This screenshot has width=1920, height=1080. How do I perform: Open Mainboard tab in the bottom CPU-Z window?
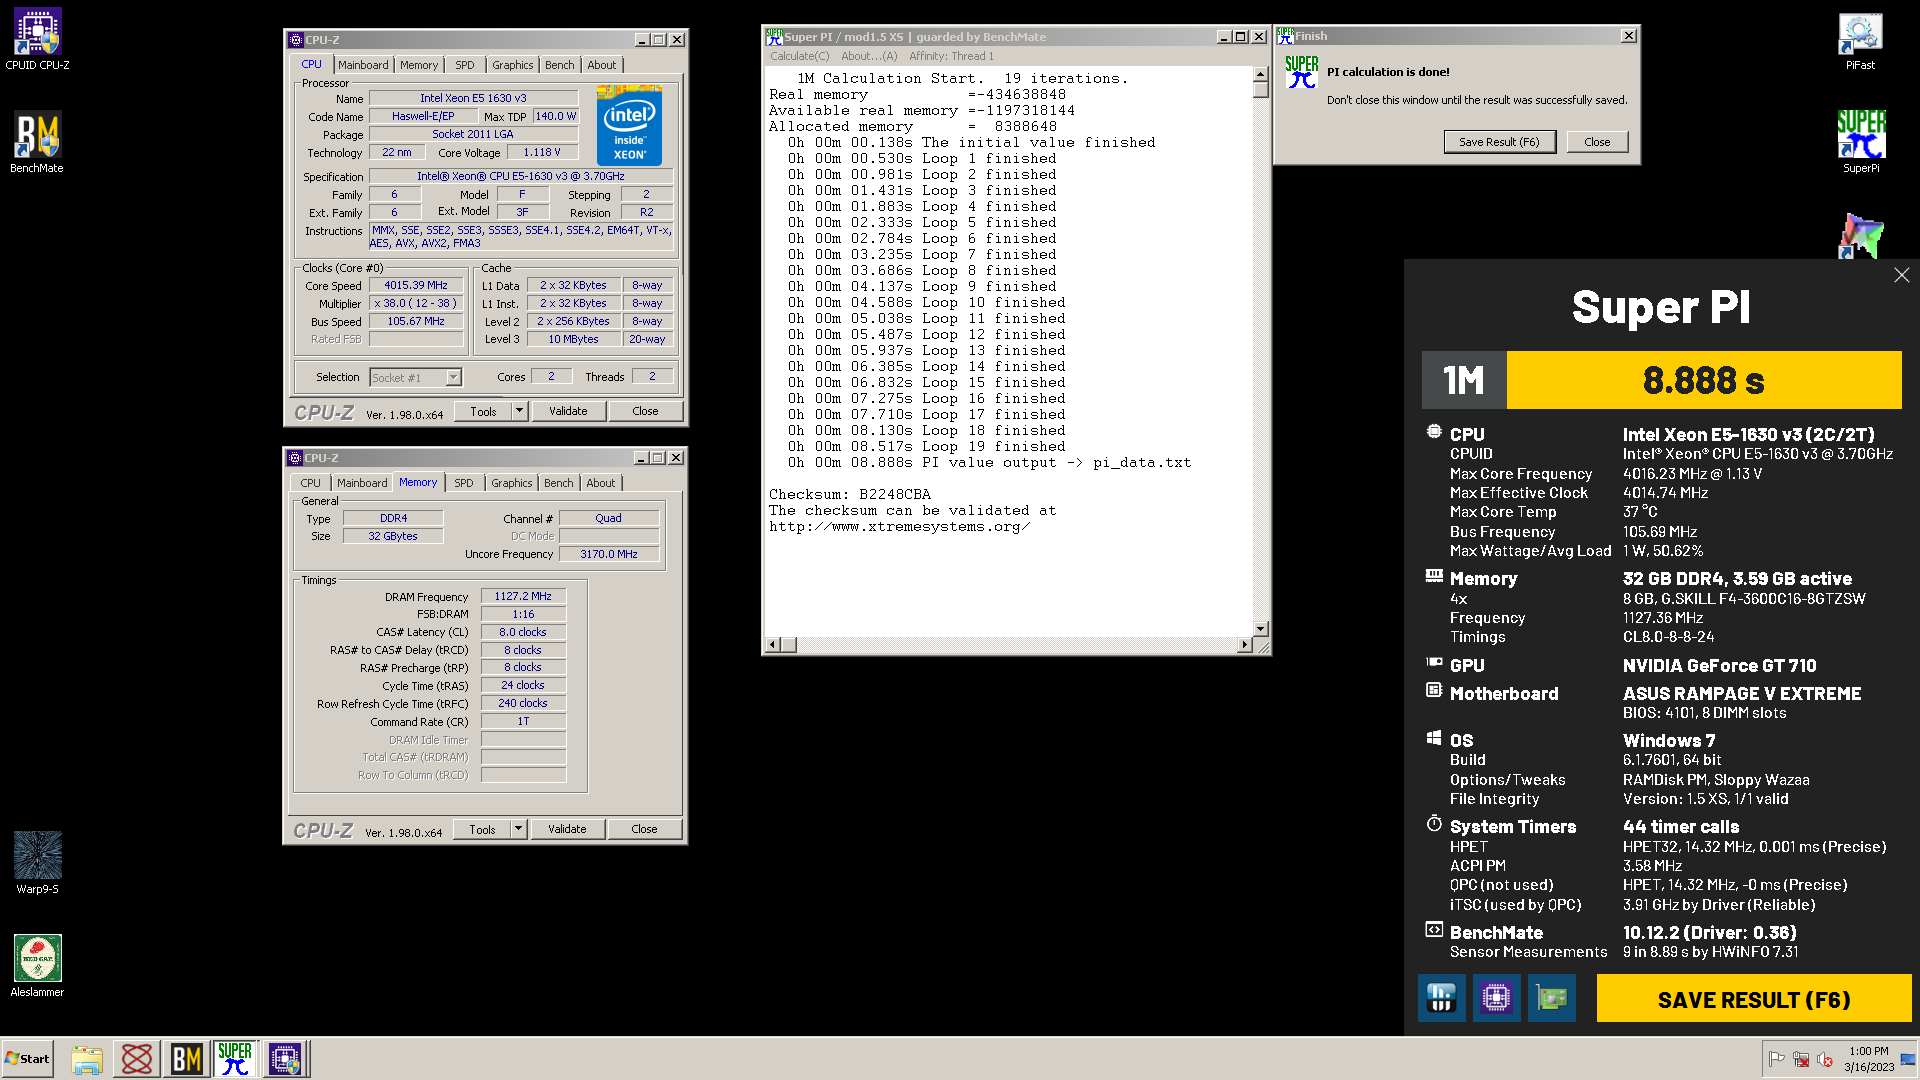click(x=362, y=483)
